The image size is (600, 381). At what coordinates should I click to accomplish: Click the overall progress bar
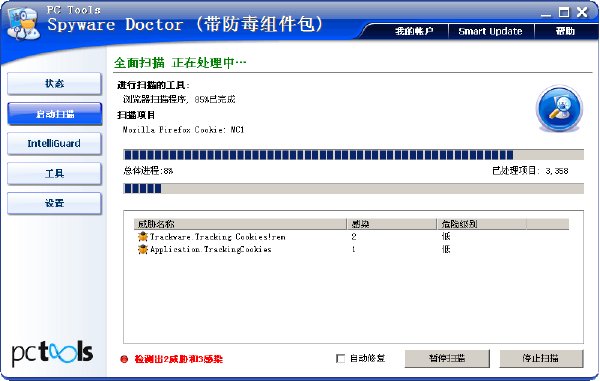pos(354,188)
